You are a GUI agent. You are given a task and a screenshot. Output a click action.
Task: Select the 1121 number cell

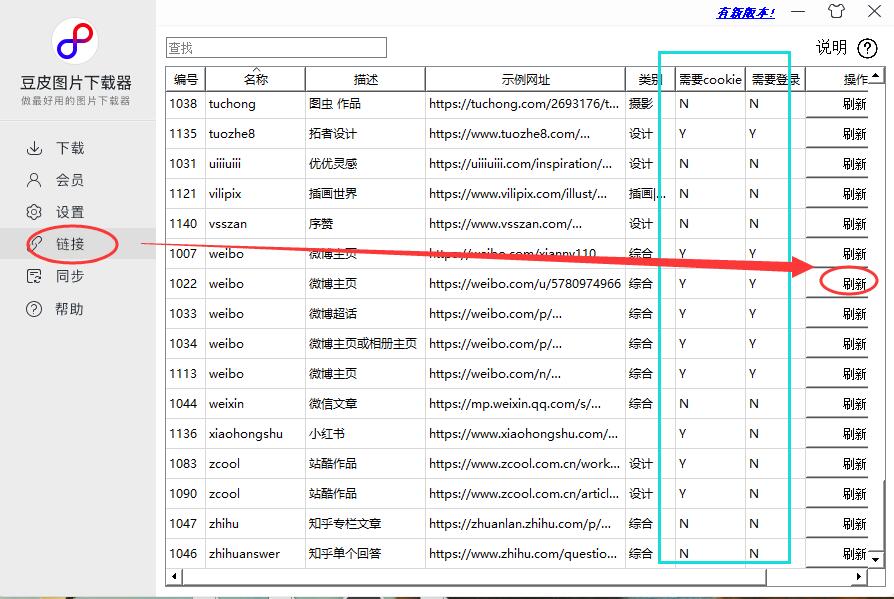185,194
